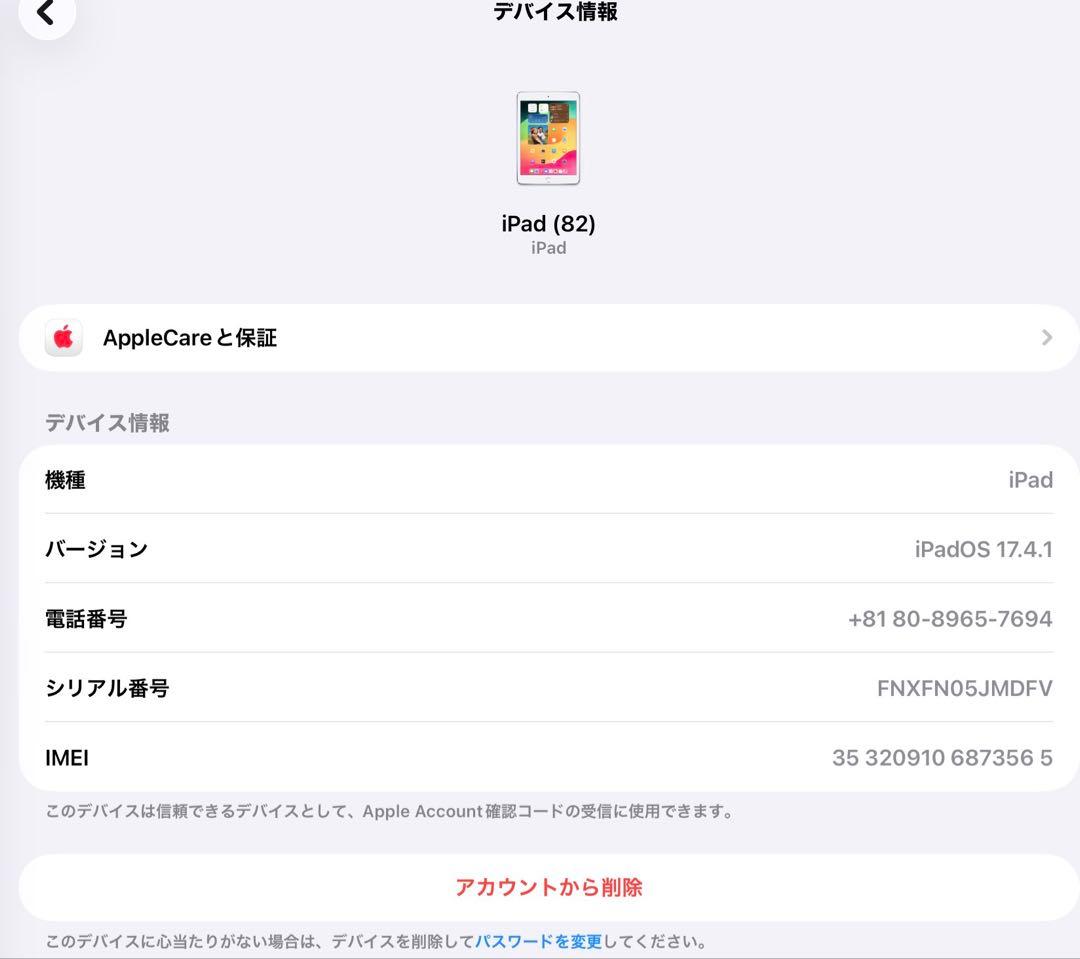Open the AppleCareと保証 row

tap(549, 338)
